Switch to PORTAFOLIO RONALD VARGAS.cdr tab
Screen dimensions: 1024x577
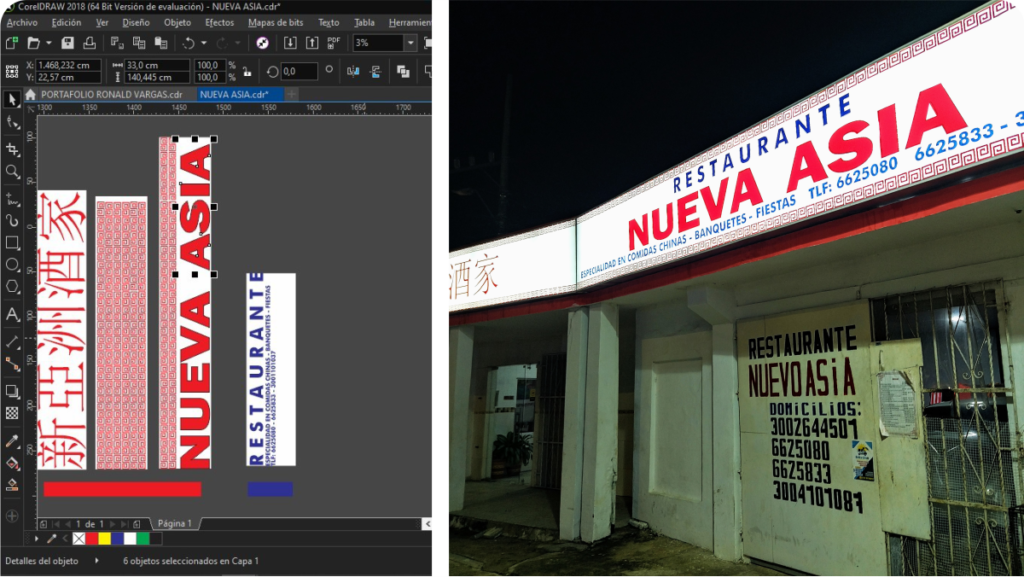(110, 94)
